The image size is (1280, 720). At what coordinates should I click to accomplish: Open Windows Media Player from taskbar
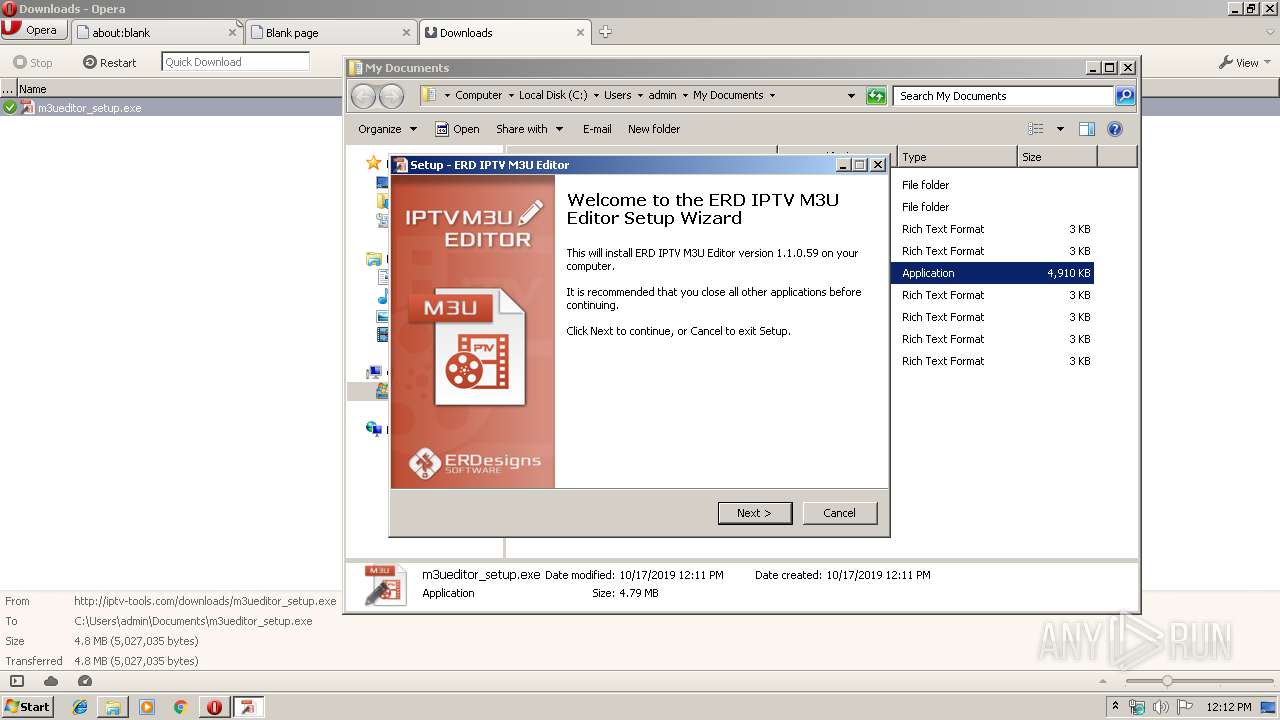[x=147, y=707]
